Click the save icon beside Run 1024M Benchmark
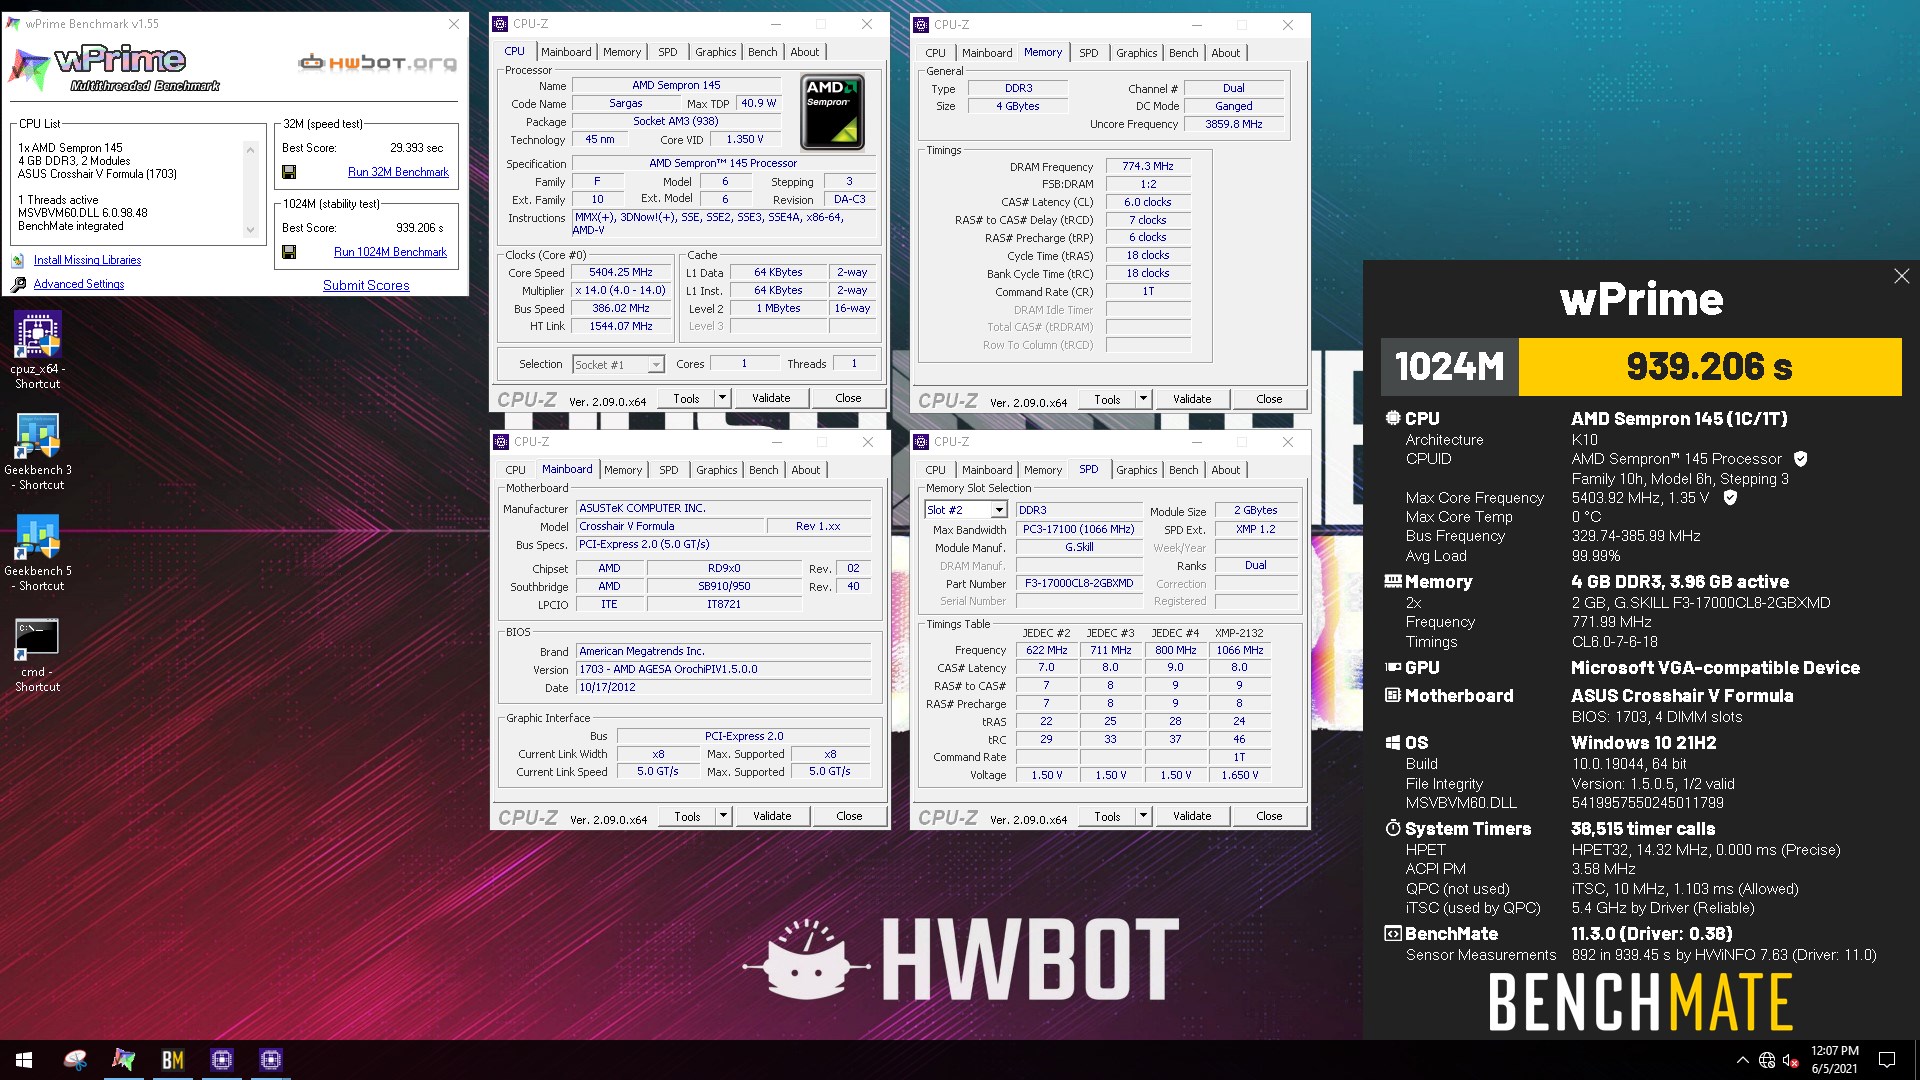Screen dimensions: 1920x1080 pyautogui.click(x=289, y=252)
